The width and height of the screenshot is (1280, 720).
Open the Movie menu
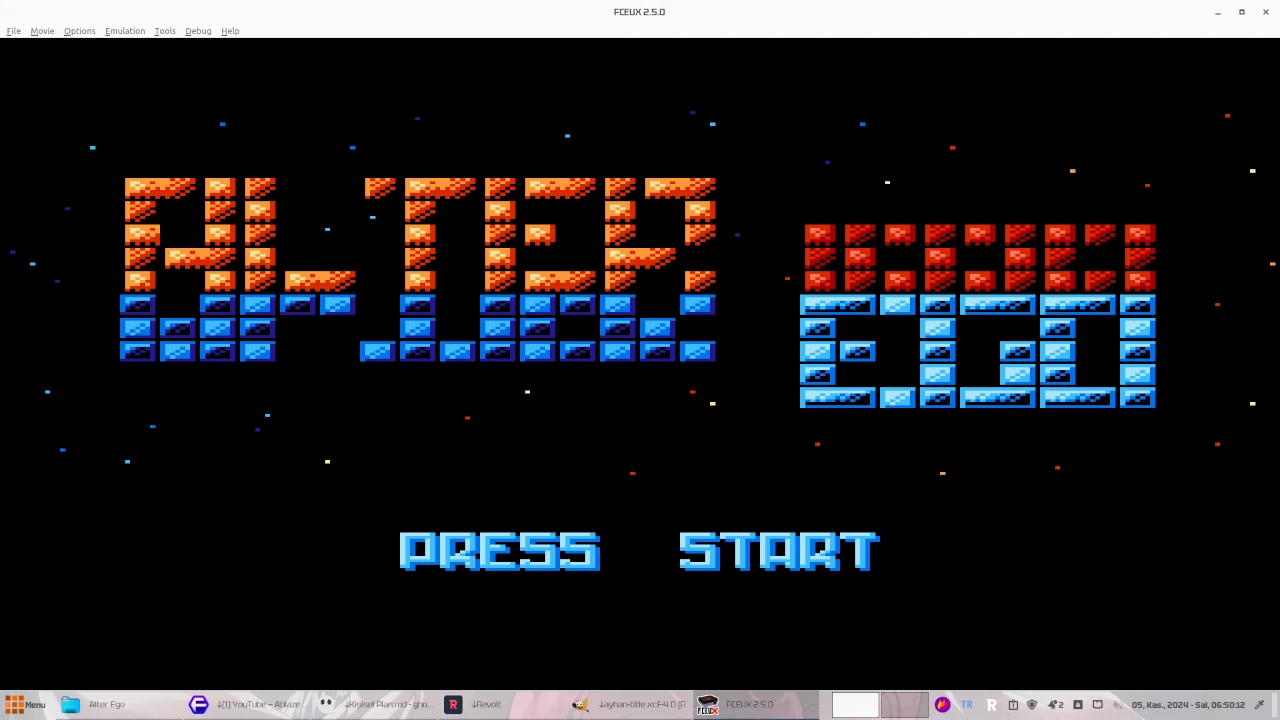[x=42, y=31]
